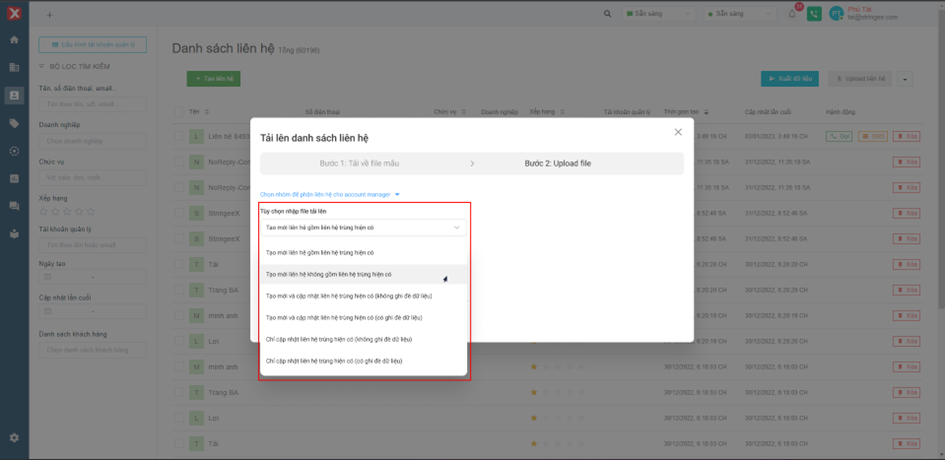Image resolution: width=945 pixels, height=460 pixels.
Task: Click the 'Tên, số điện thoại' search field
Action: [x=92, y=104]
